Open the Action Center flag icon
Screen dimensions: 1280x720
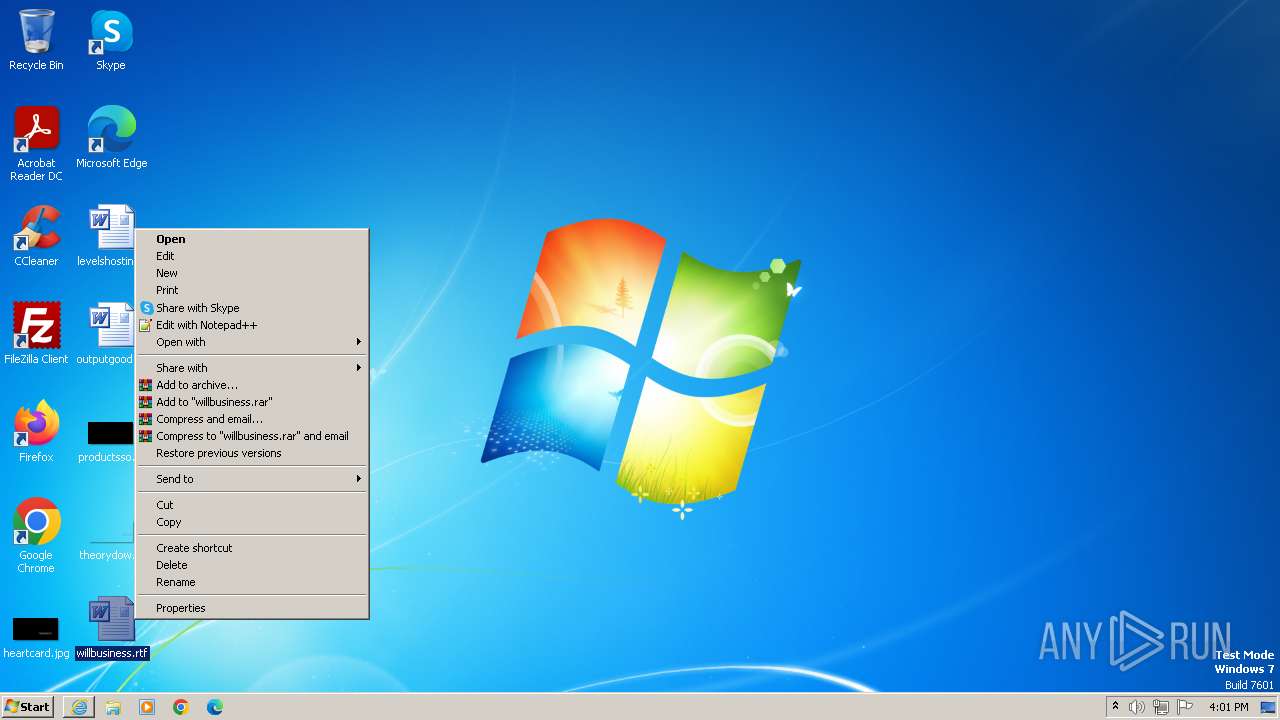coord(1185,707)
